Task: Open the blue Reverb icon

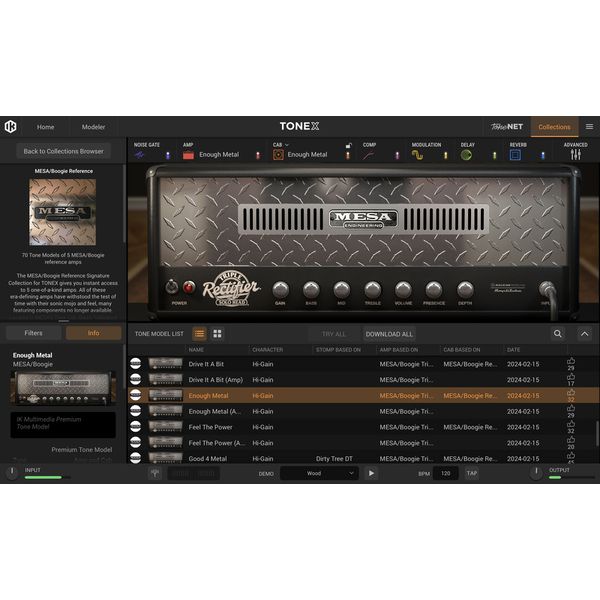Action: click(515, 155)
